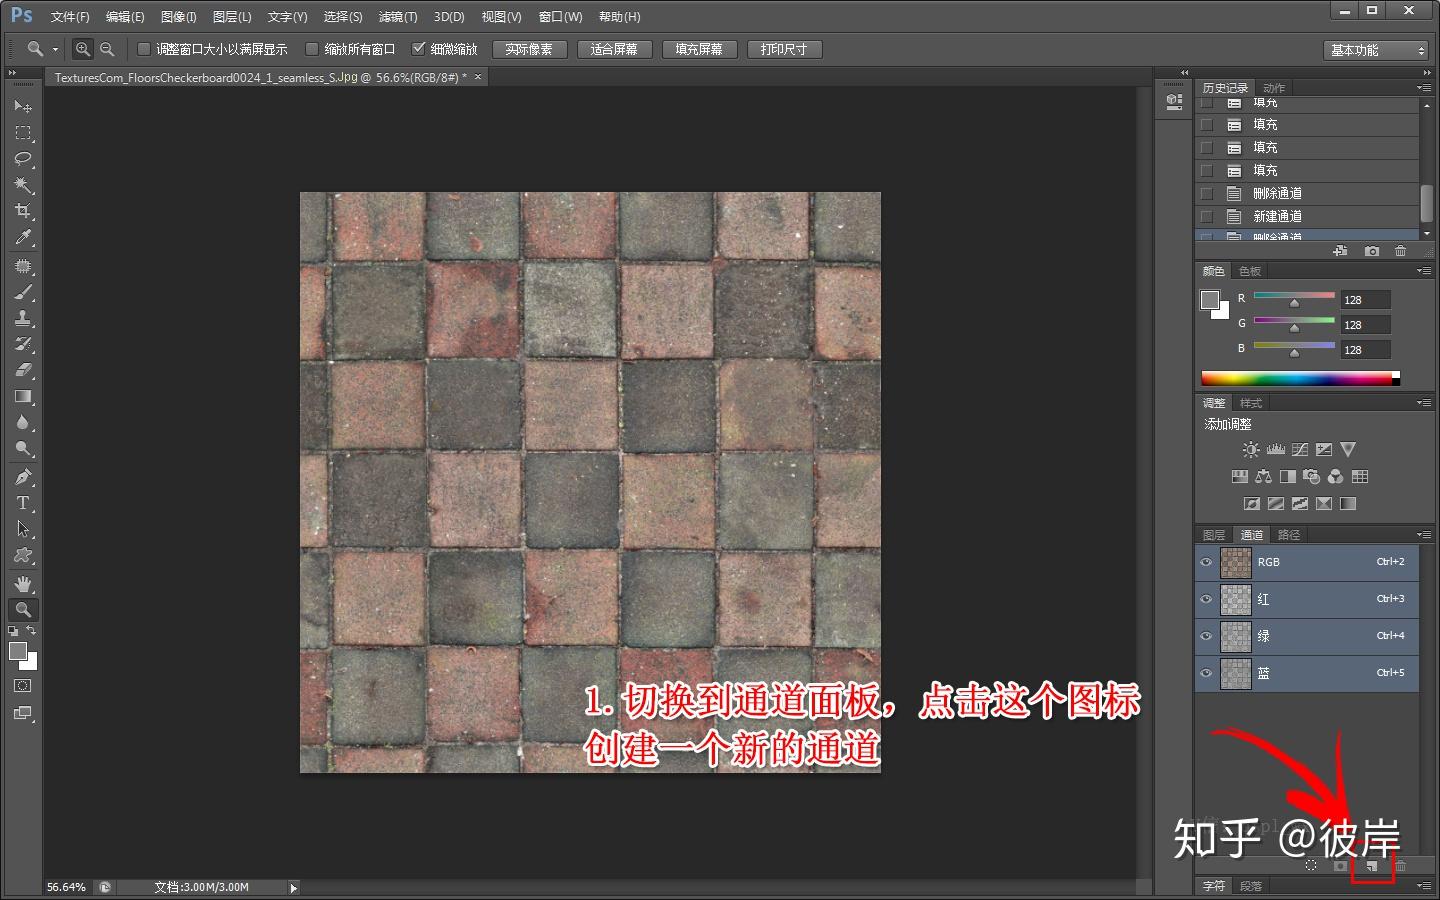Hide the red channel
The image size is (1440, 900).
point(1206,599)
